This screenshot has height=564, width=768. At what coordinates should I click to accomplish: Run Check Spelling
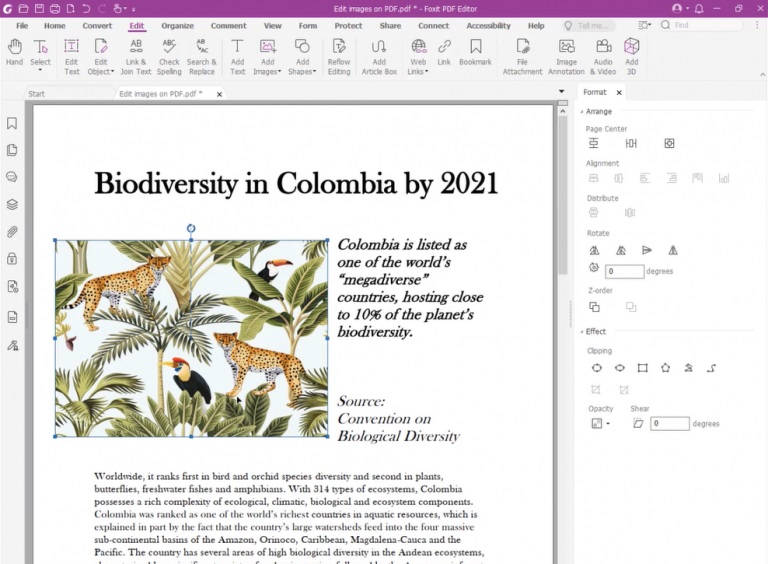pos(169,57)
